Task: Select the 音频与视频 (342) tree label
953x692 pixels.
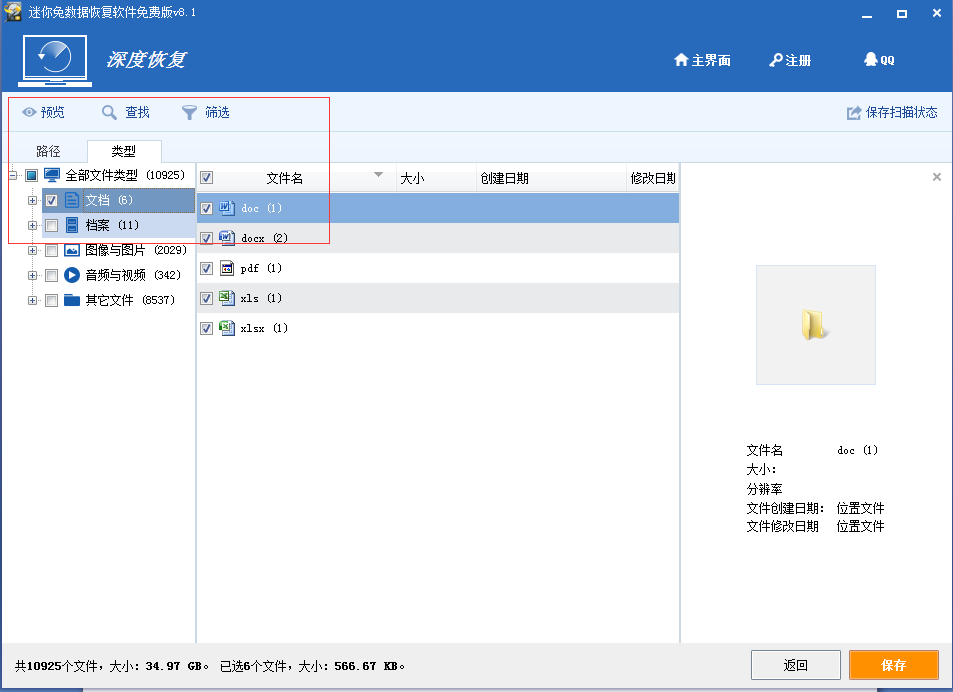Action: 132,275
